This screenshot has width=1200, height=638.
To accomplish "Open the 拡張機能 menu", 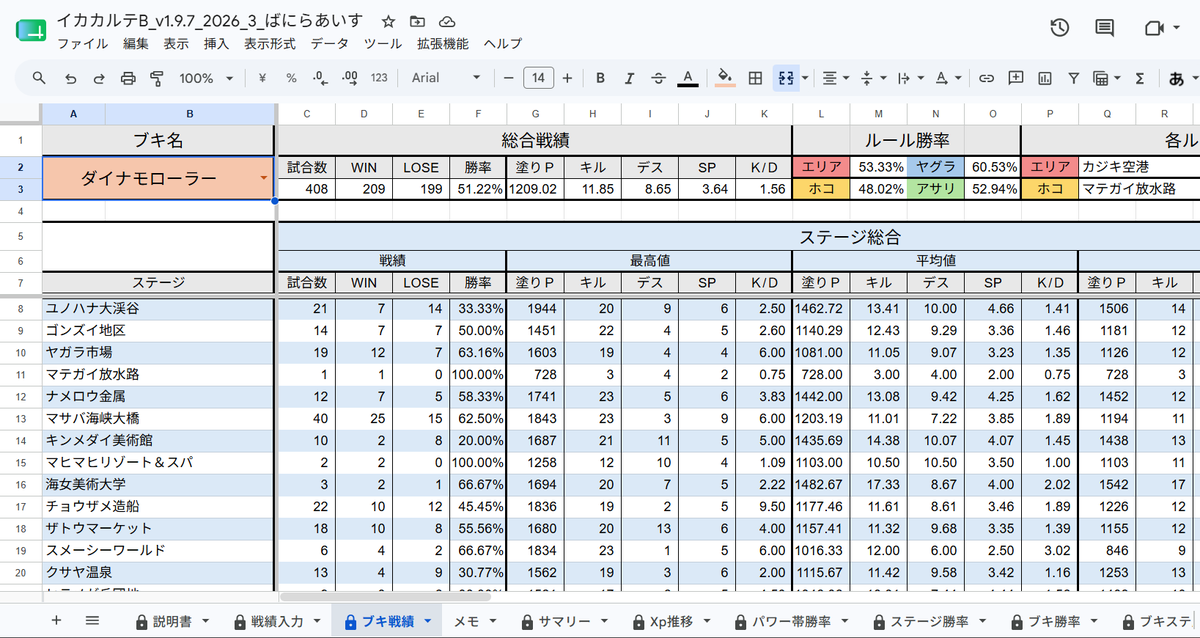I will [x=443, y=44].
